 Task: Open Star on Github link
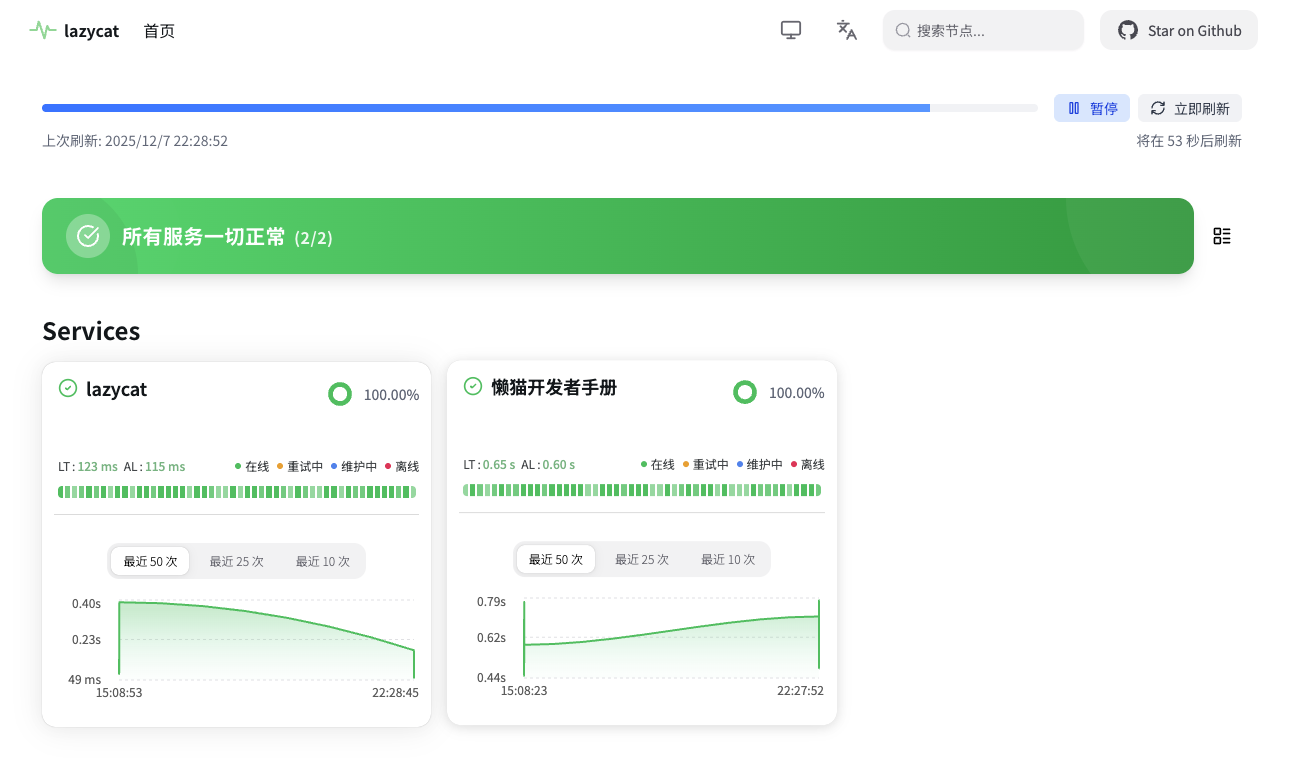(x=1179, y=30)
